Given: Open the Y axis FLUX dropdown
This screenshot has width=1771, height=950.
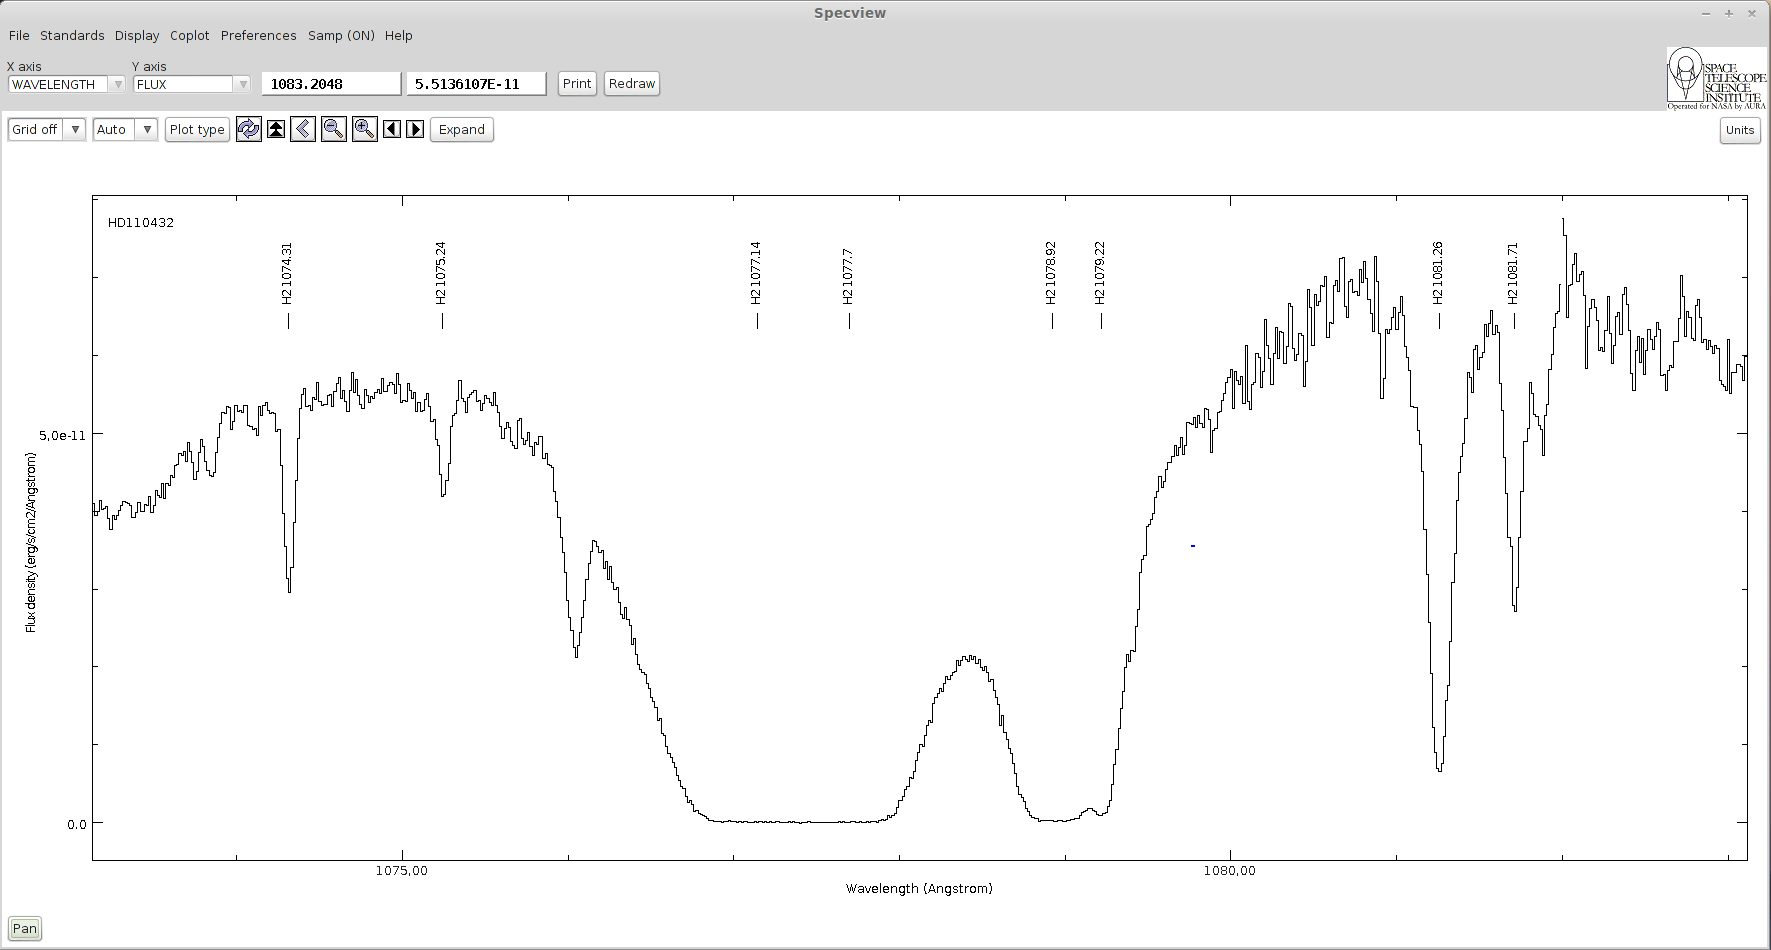Looking at the screenshot, I should tap(192, 84).
